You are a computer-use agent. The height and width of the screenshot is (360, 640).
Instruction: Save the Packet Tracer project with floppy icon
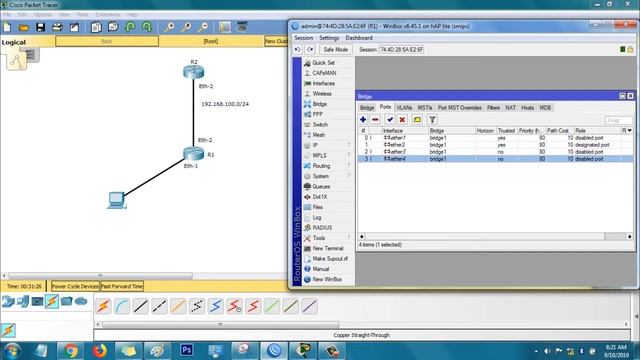coord(40,27)
